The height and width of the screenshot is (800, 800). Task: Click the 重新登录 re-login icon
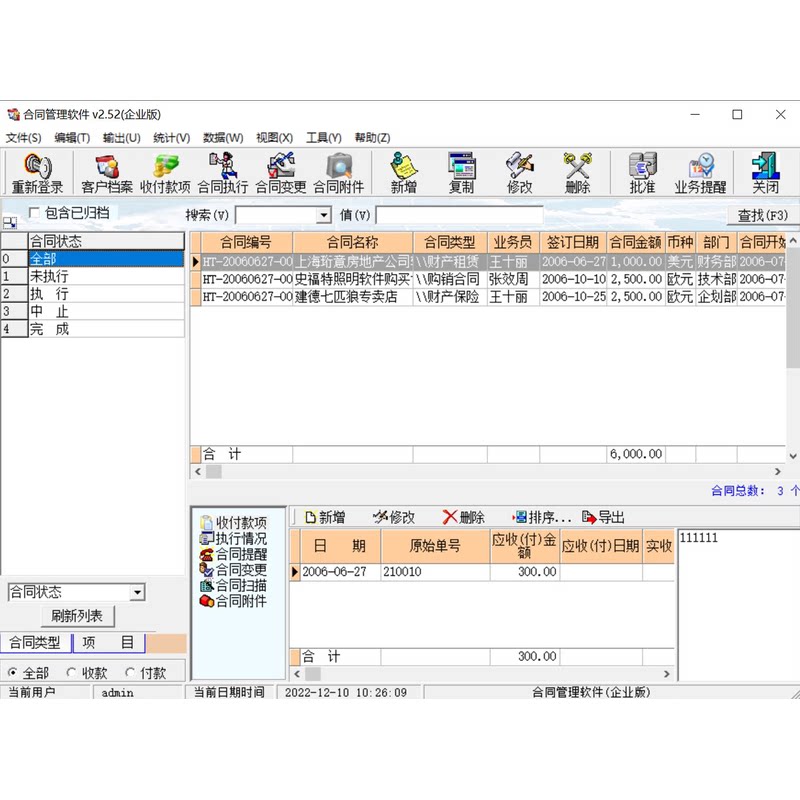[x=37, y=173]
